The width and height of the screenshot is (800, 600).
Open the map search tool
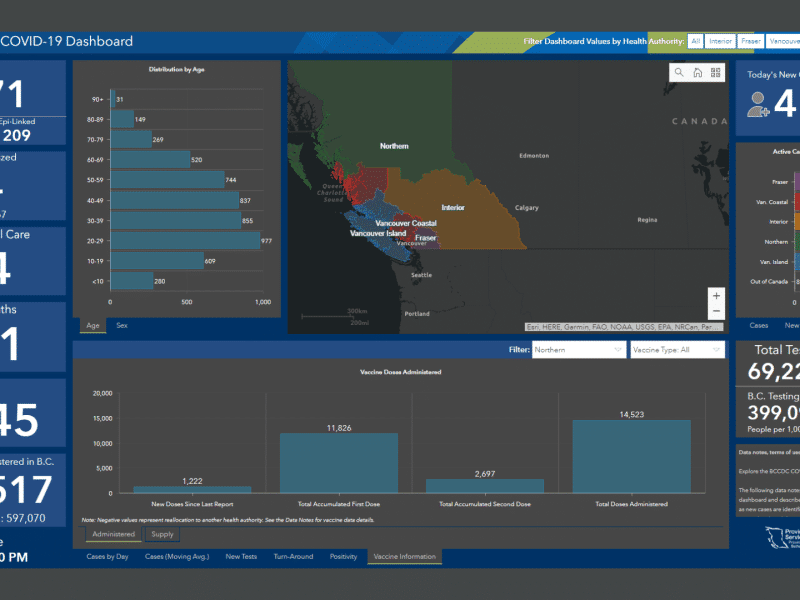pyautogui.click(x=680, y=73)
